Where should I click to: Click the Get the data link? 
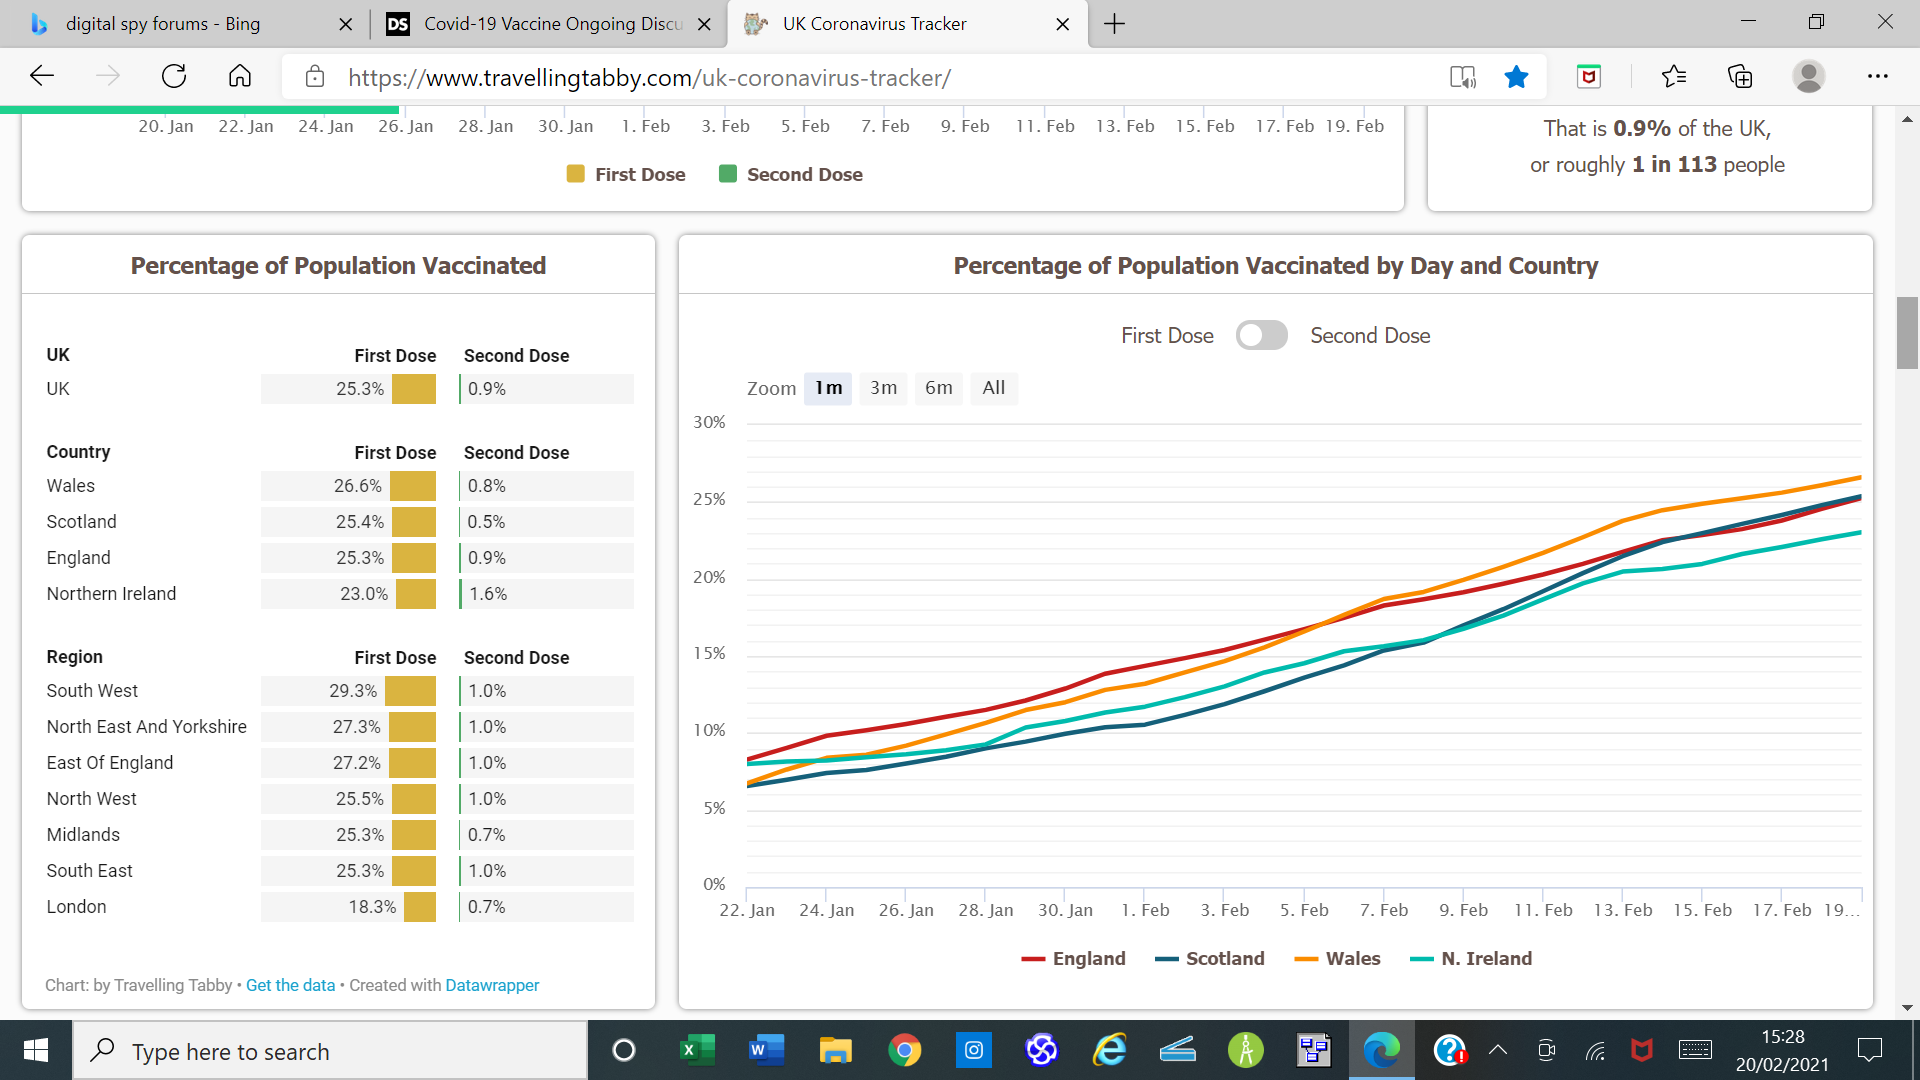click(x=290, y=985)
